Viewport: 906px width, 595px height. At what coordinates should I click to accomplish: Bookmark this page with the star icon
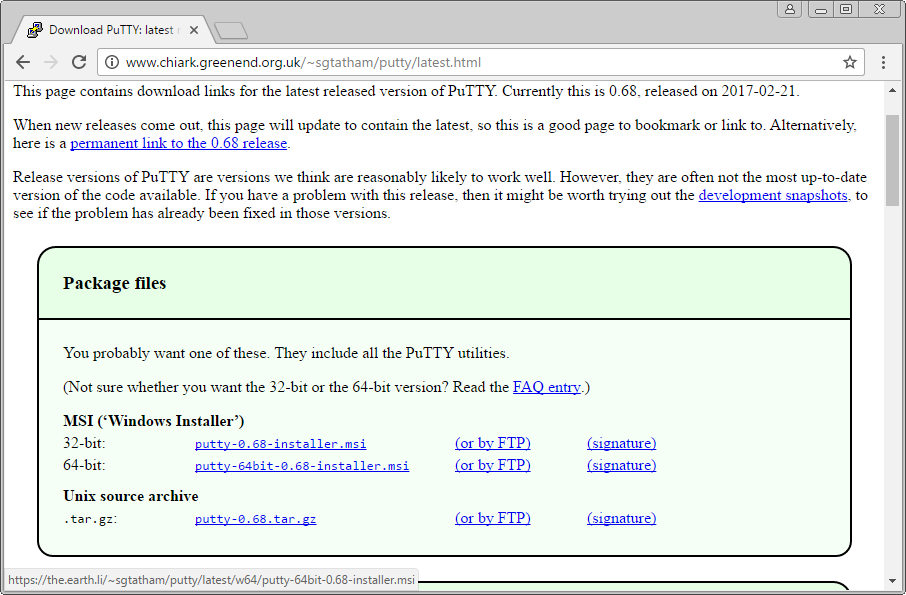pos(850,62)
